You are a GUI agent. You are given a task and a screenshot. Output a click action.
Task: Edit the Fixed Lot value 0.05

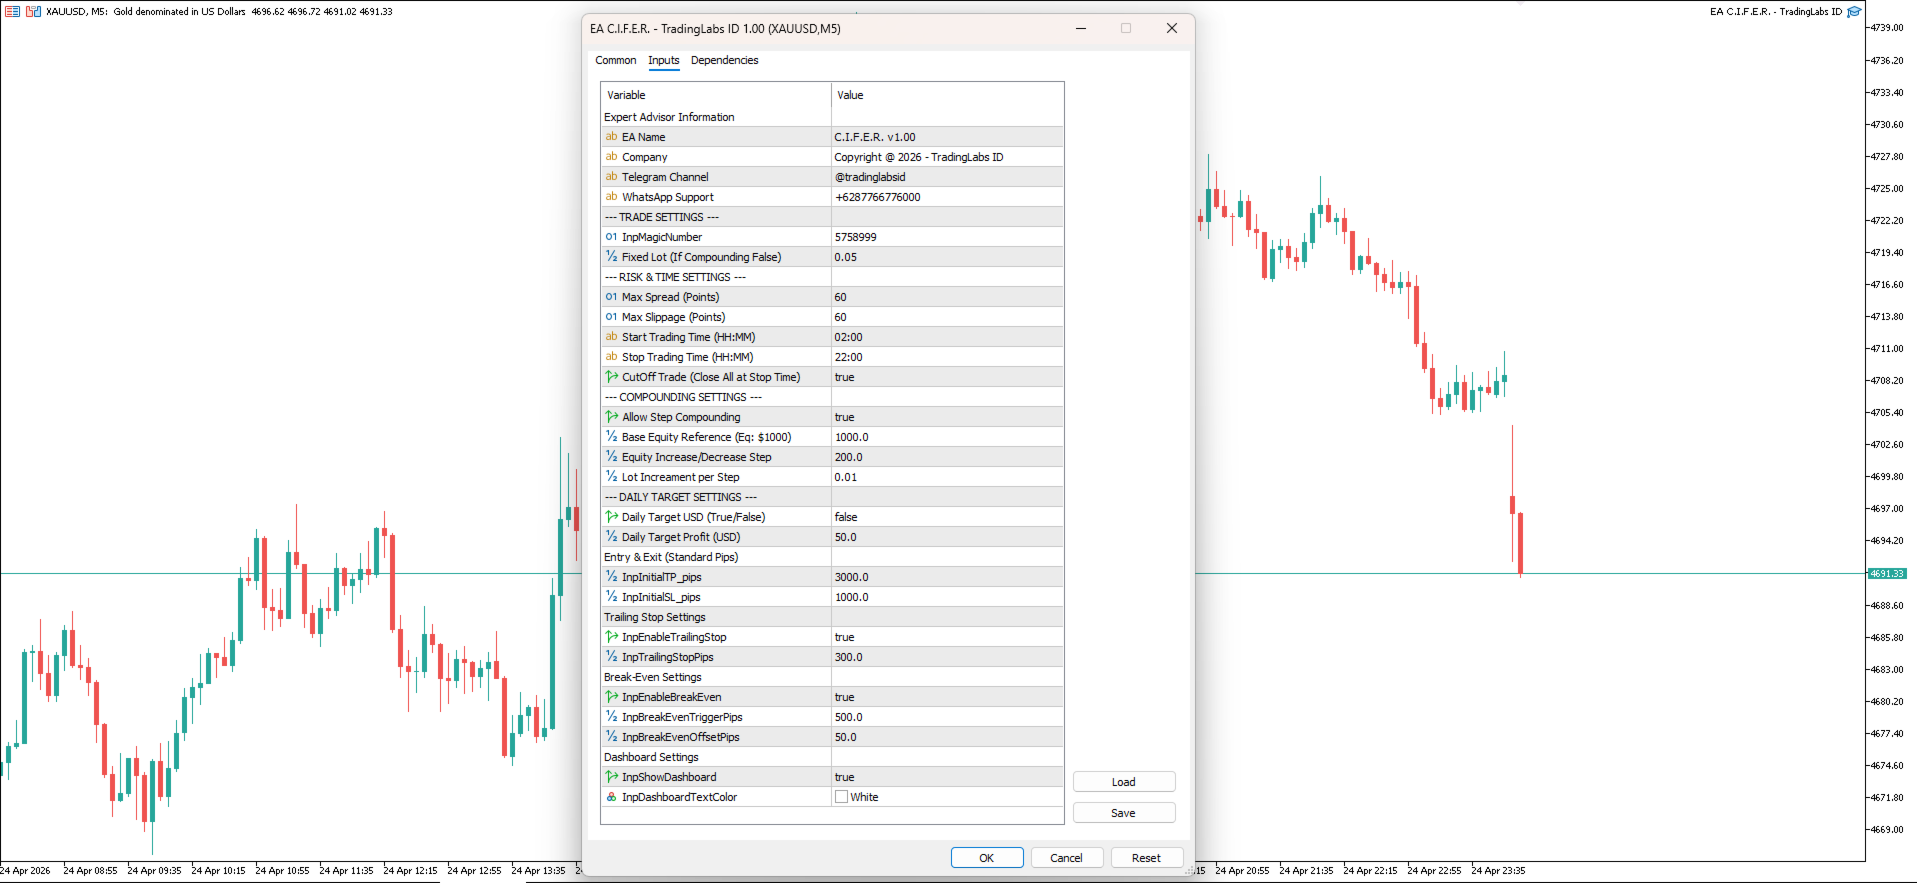click(946, 257)
